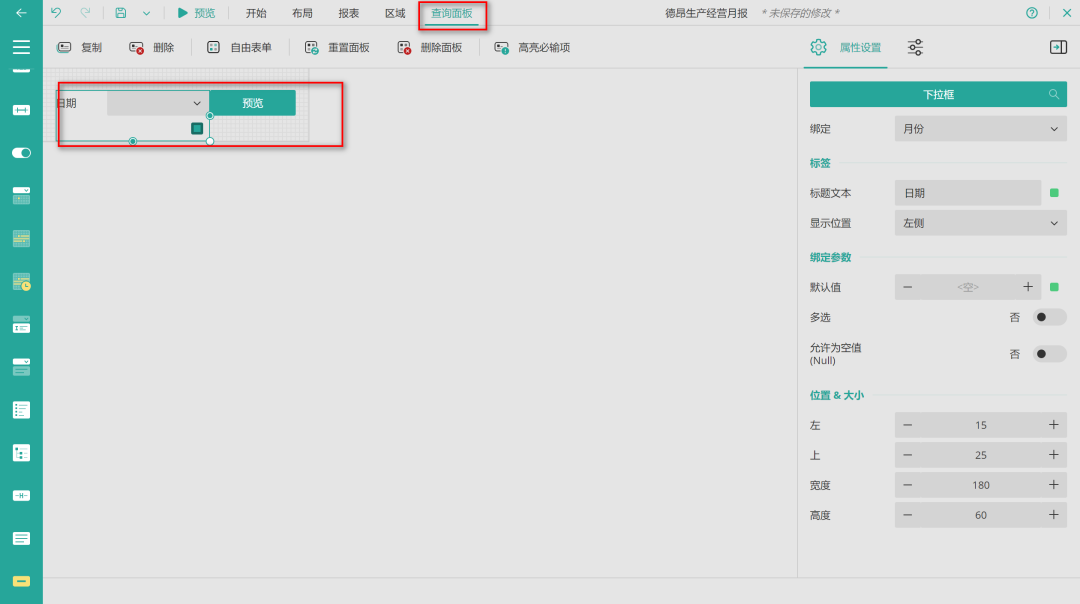Open 自由表单 in the toolbar
1080x604 pixels.
pos(239,48)
